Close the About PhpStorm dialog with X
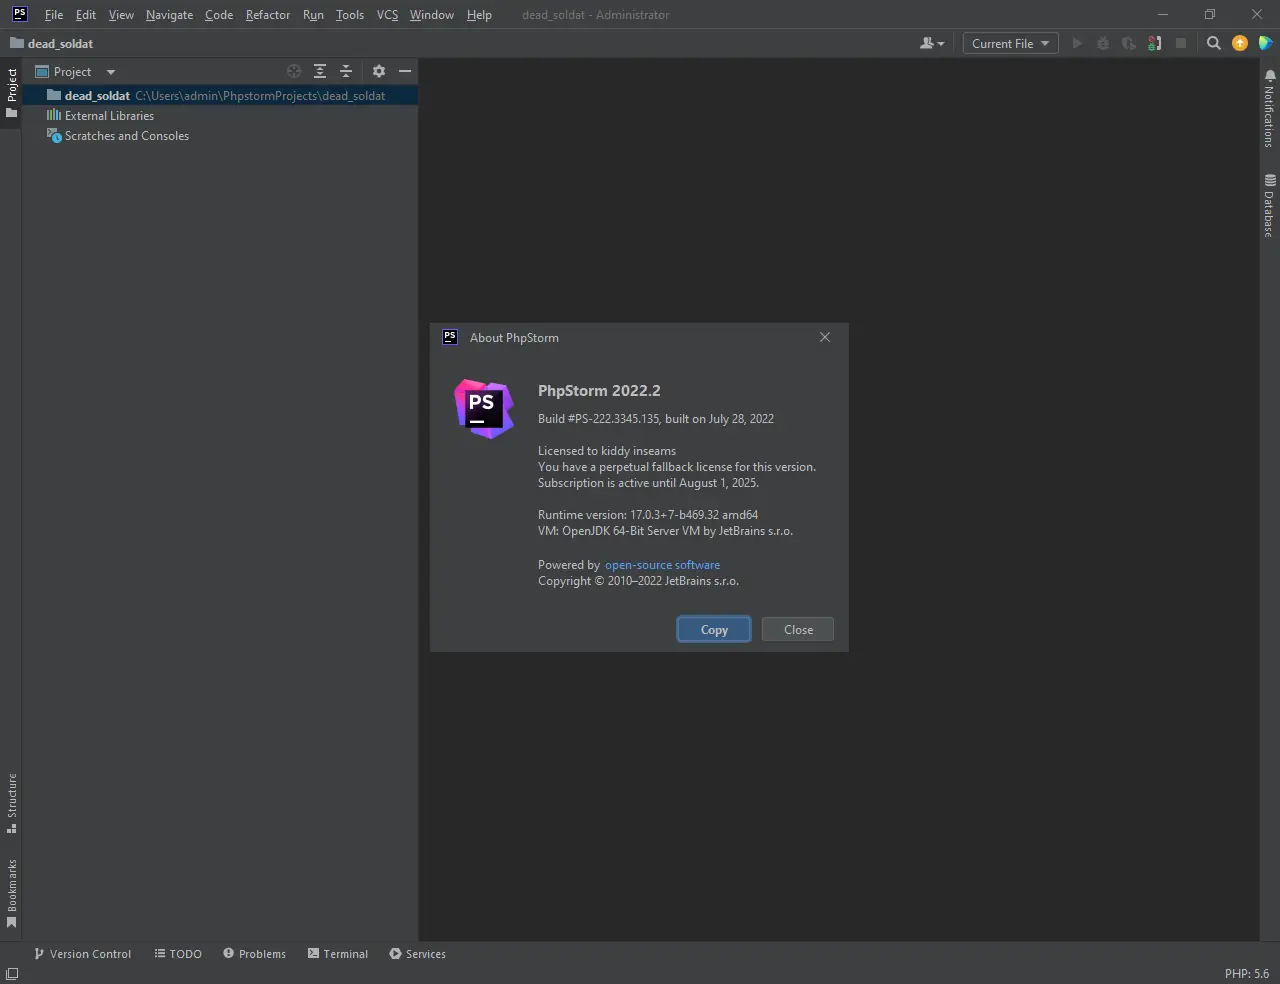 (x=825, y=337)
